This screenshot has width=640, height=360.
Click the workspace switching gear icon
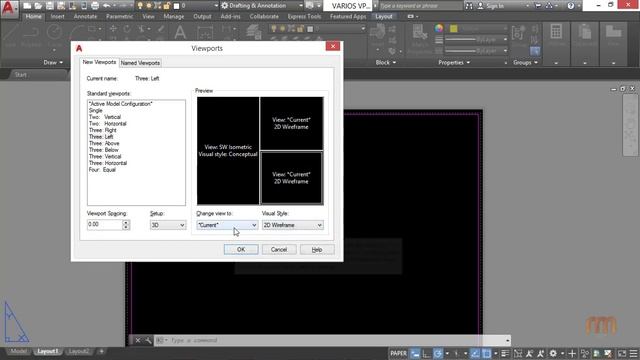(553, 353)
